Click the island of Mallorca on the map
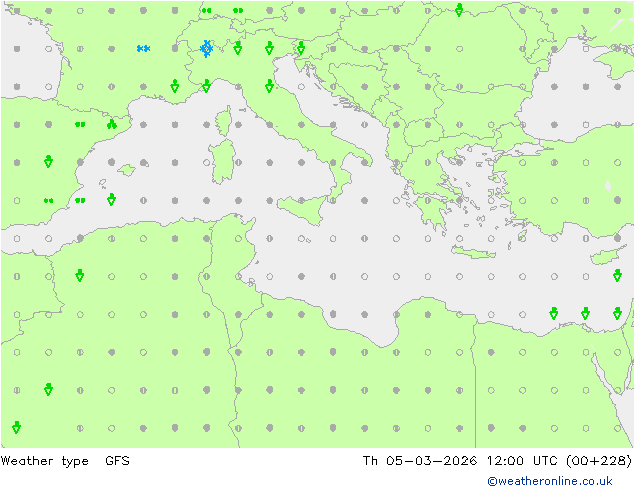 tap(127, 169)
